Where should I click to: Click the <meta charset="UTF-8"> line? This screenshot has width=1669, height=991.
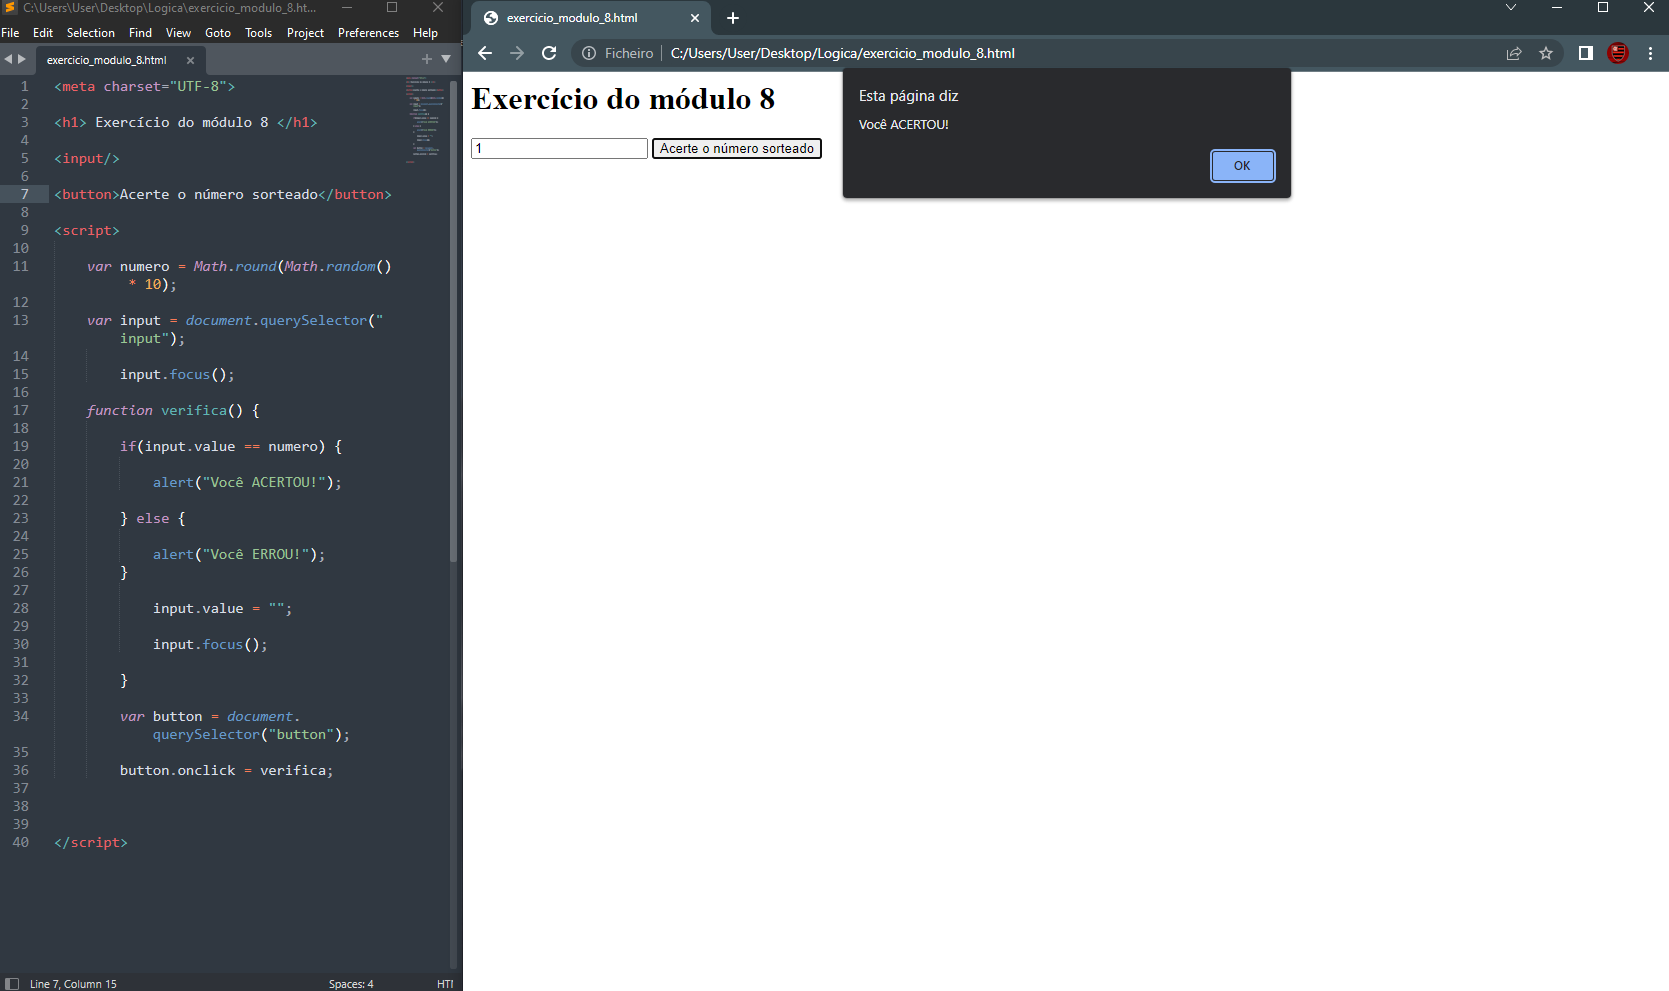[145, 86]
